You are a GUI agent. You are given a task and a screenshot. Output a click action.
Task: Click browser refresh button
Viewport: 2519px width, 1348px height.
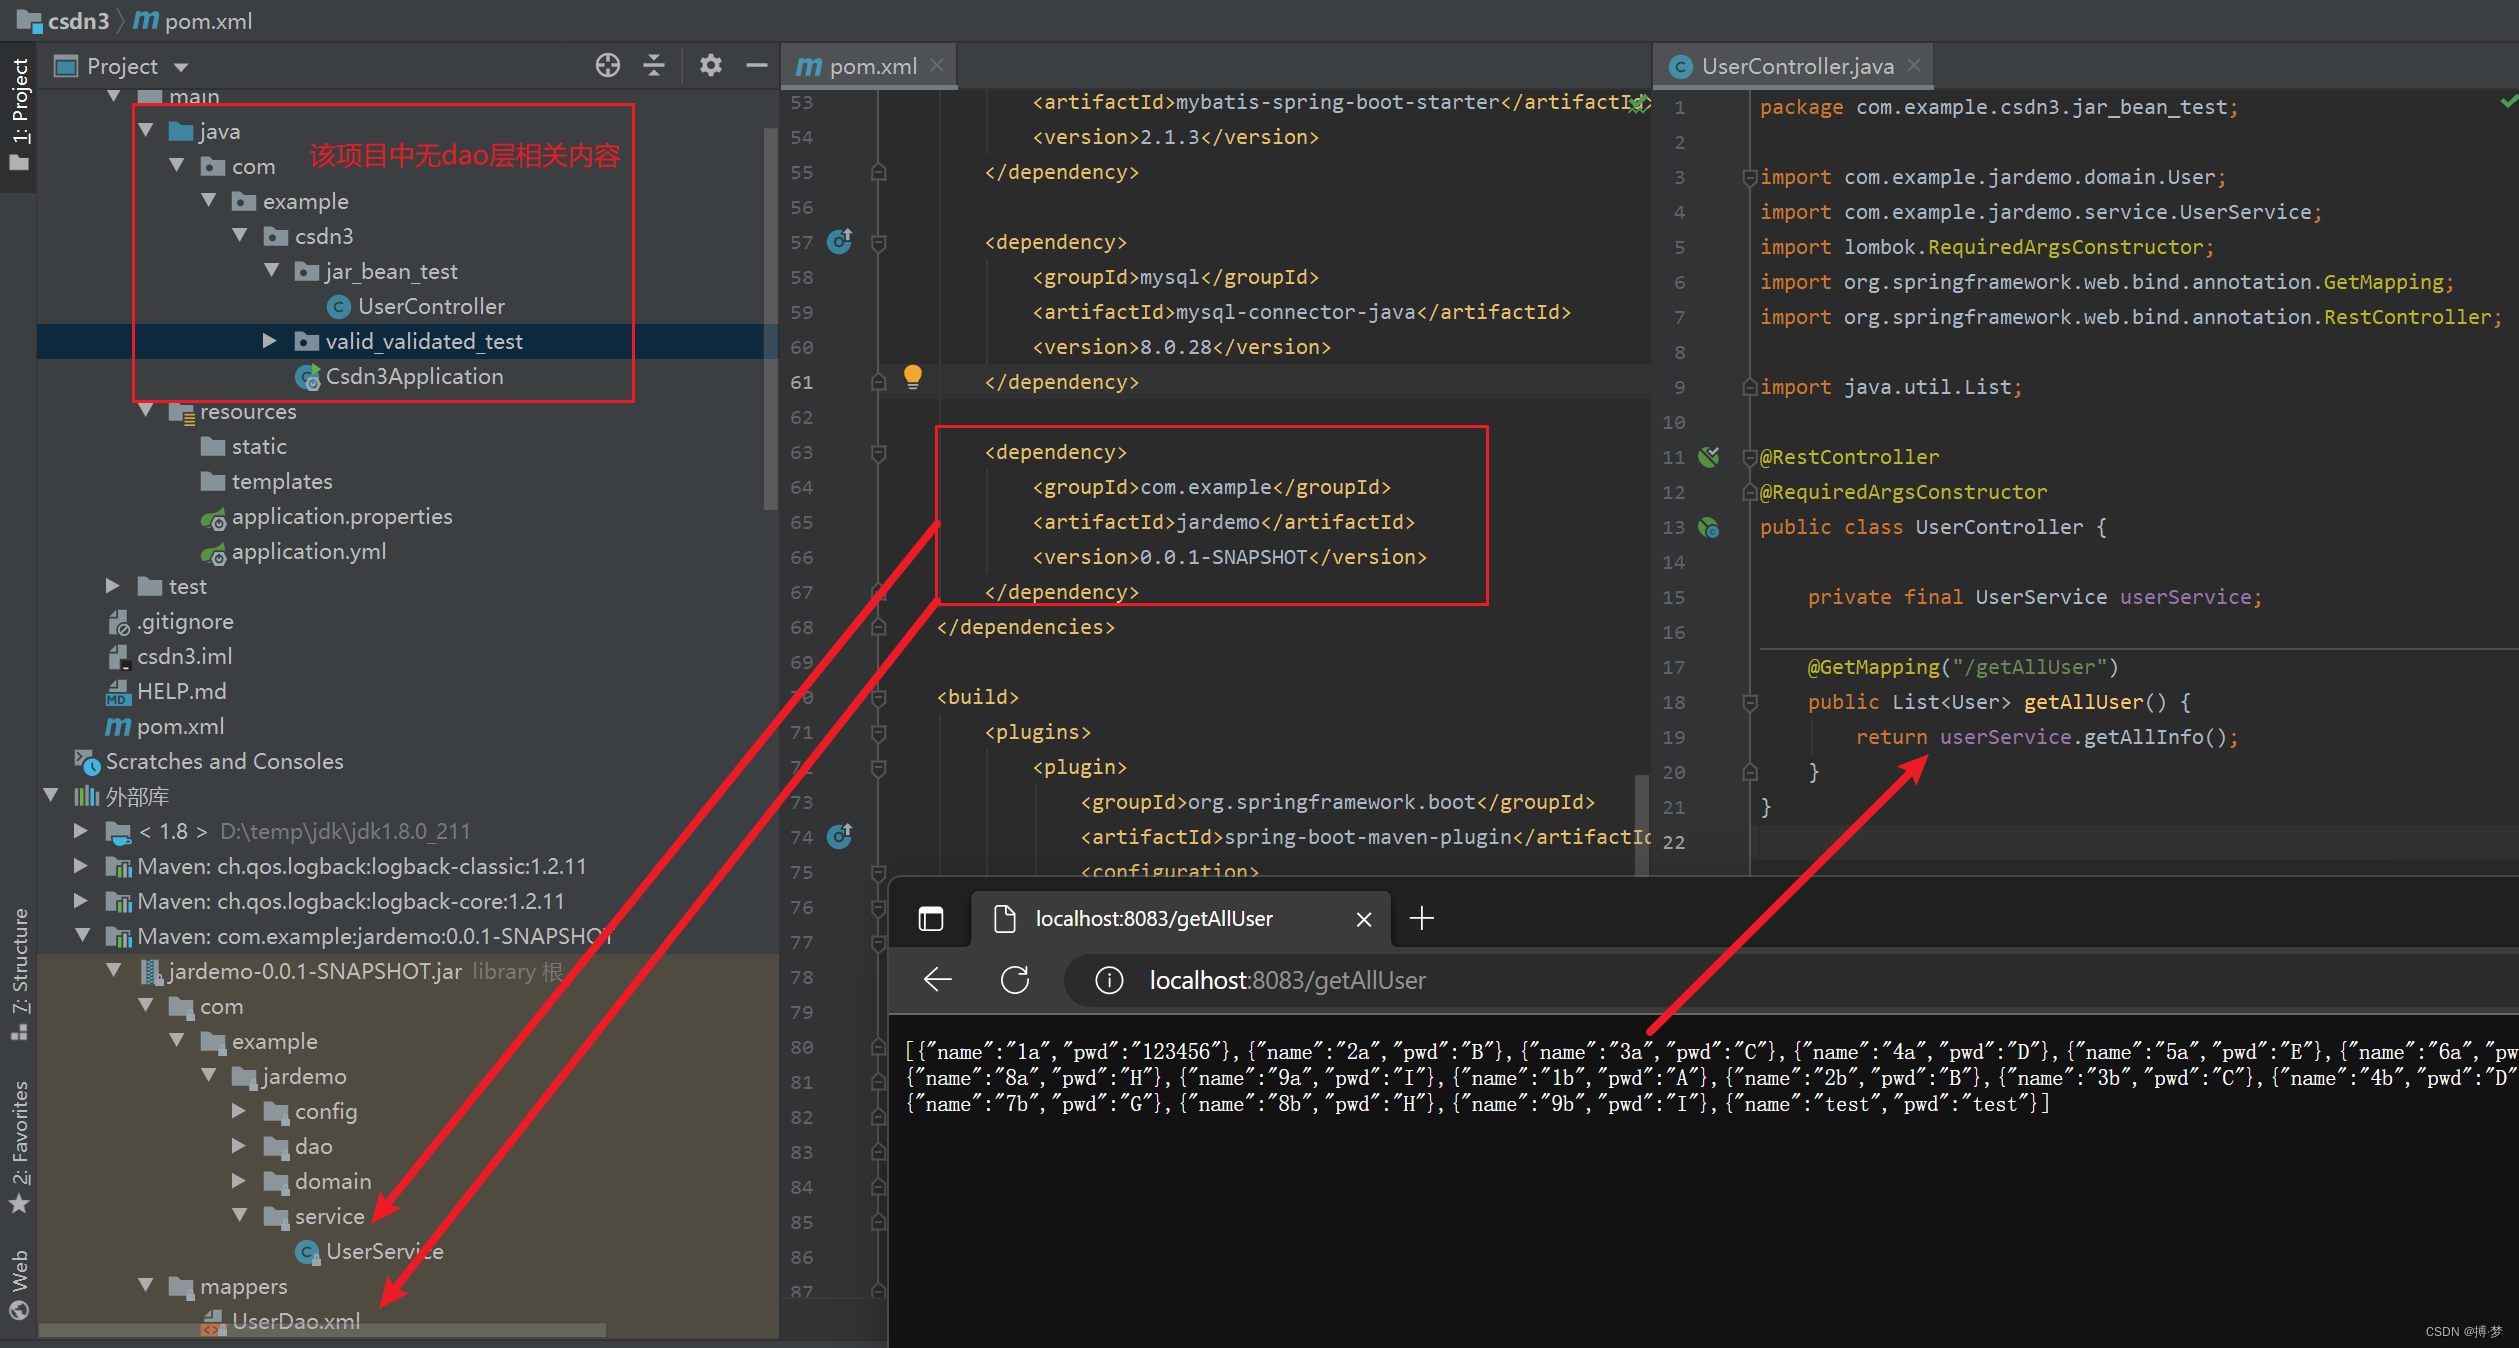pos(1015,979)
